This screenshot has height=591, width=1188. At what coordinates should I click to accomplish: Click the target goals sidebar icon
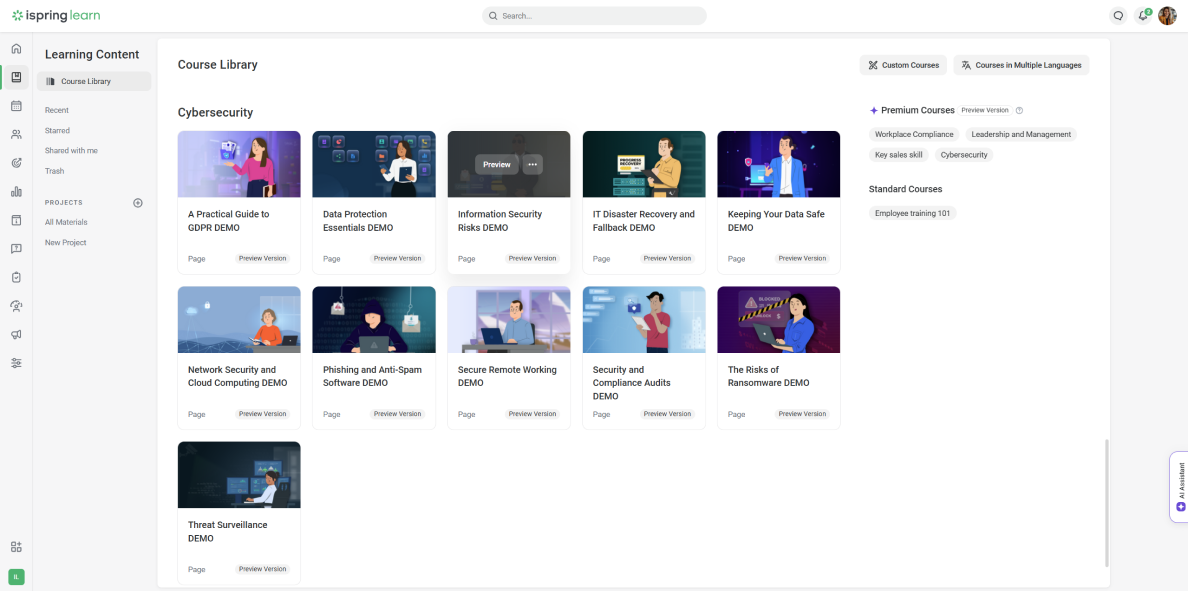[16, 163]
